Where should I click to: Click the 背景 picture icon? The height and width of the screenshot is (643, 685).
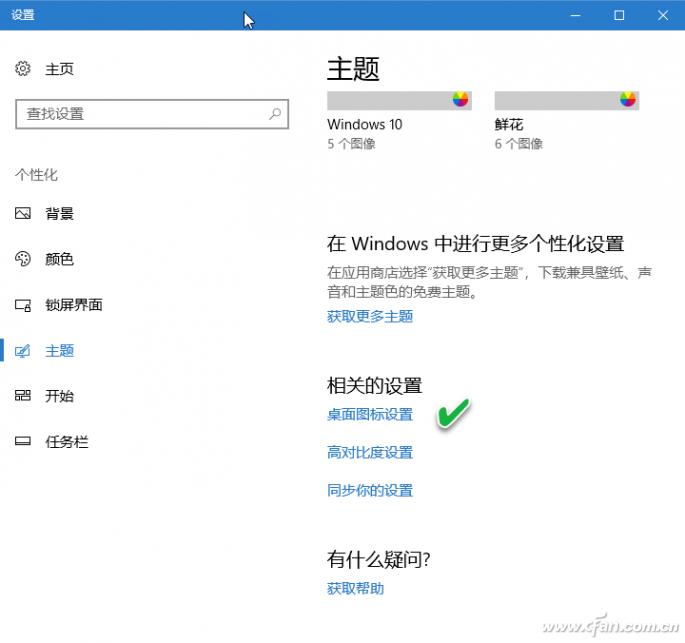tap(23, 213)
